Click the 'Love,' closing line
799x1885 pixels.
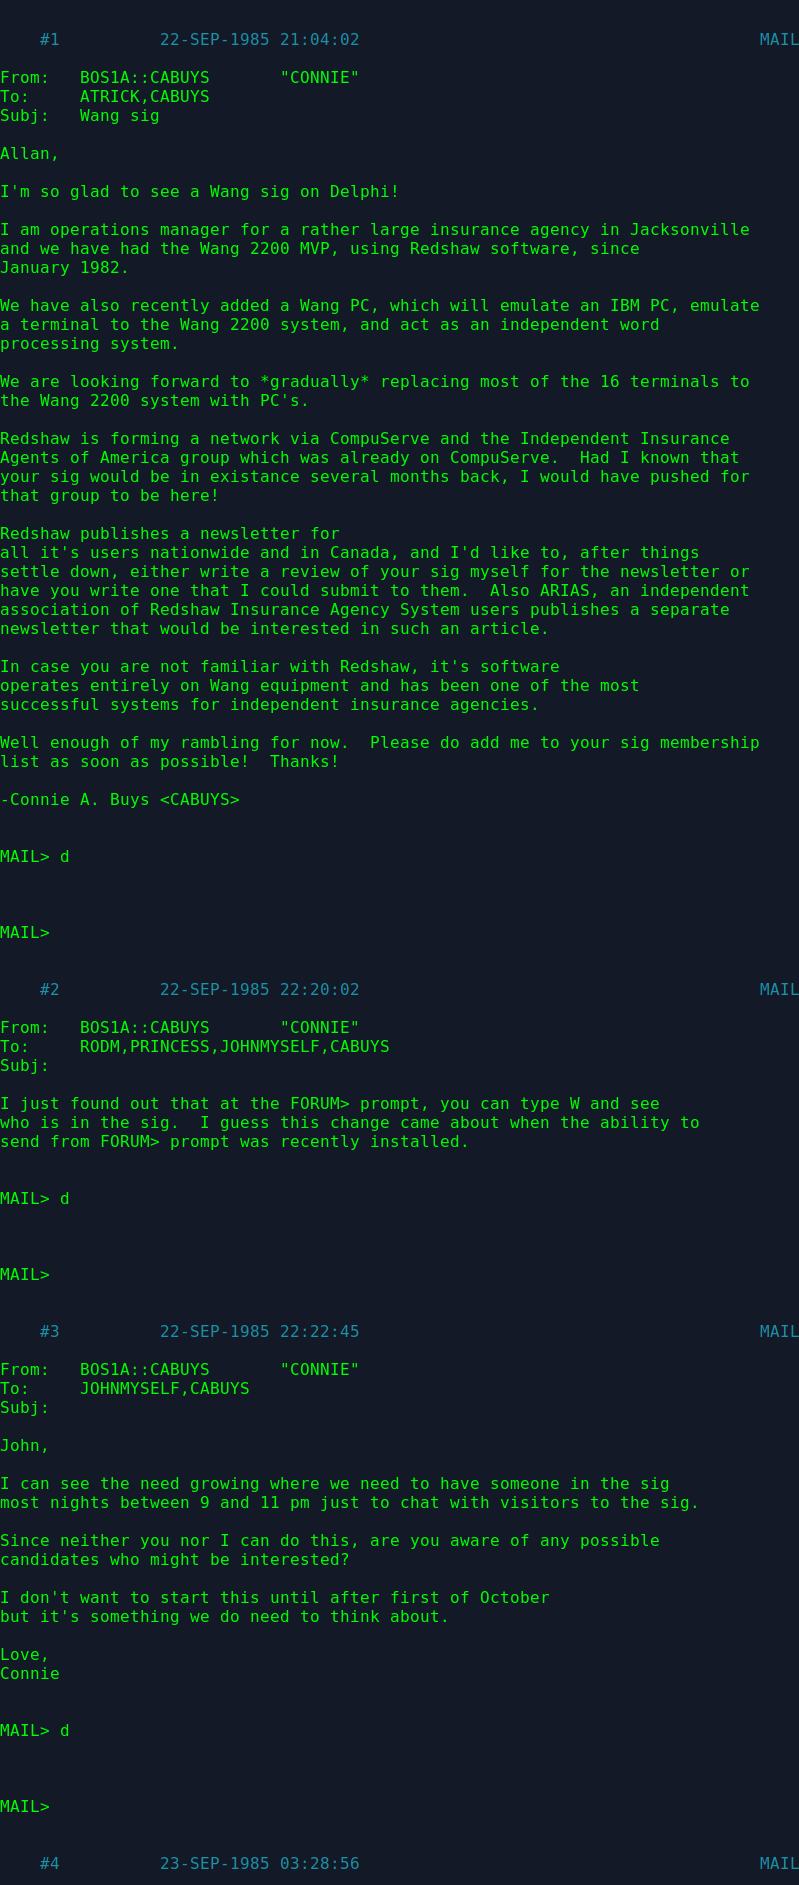coord(25,1655)
